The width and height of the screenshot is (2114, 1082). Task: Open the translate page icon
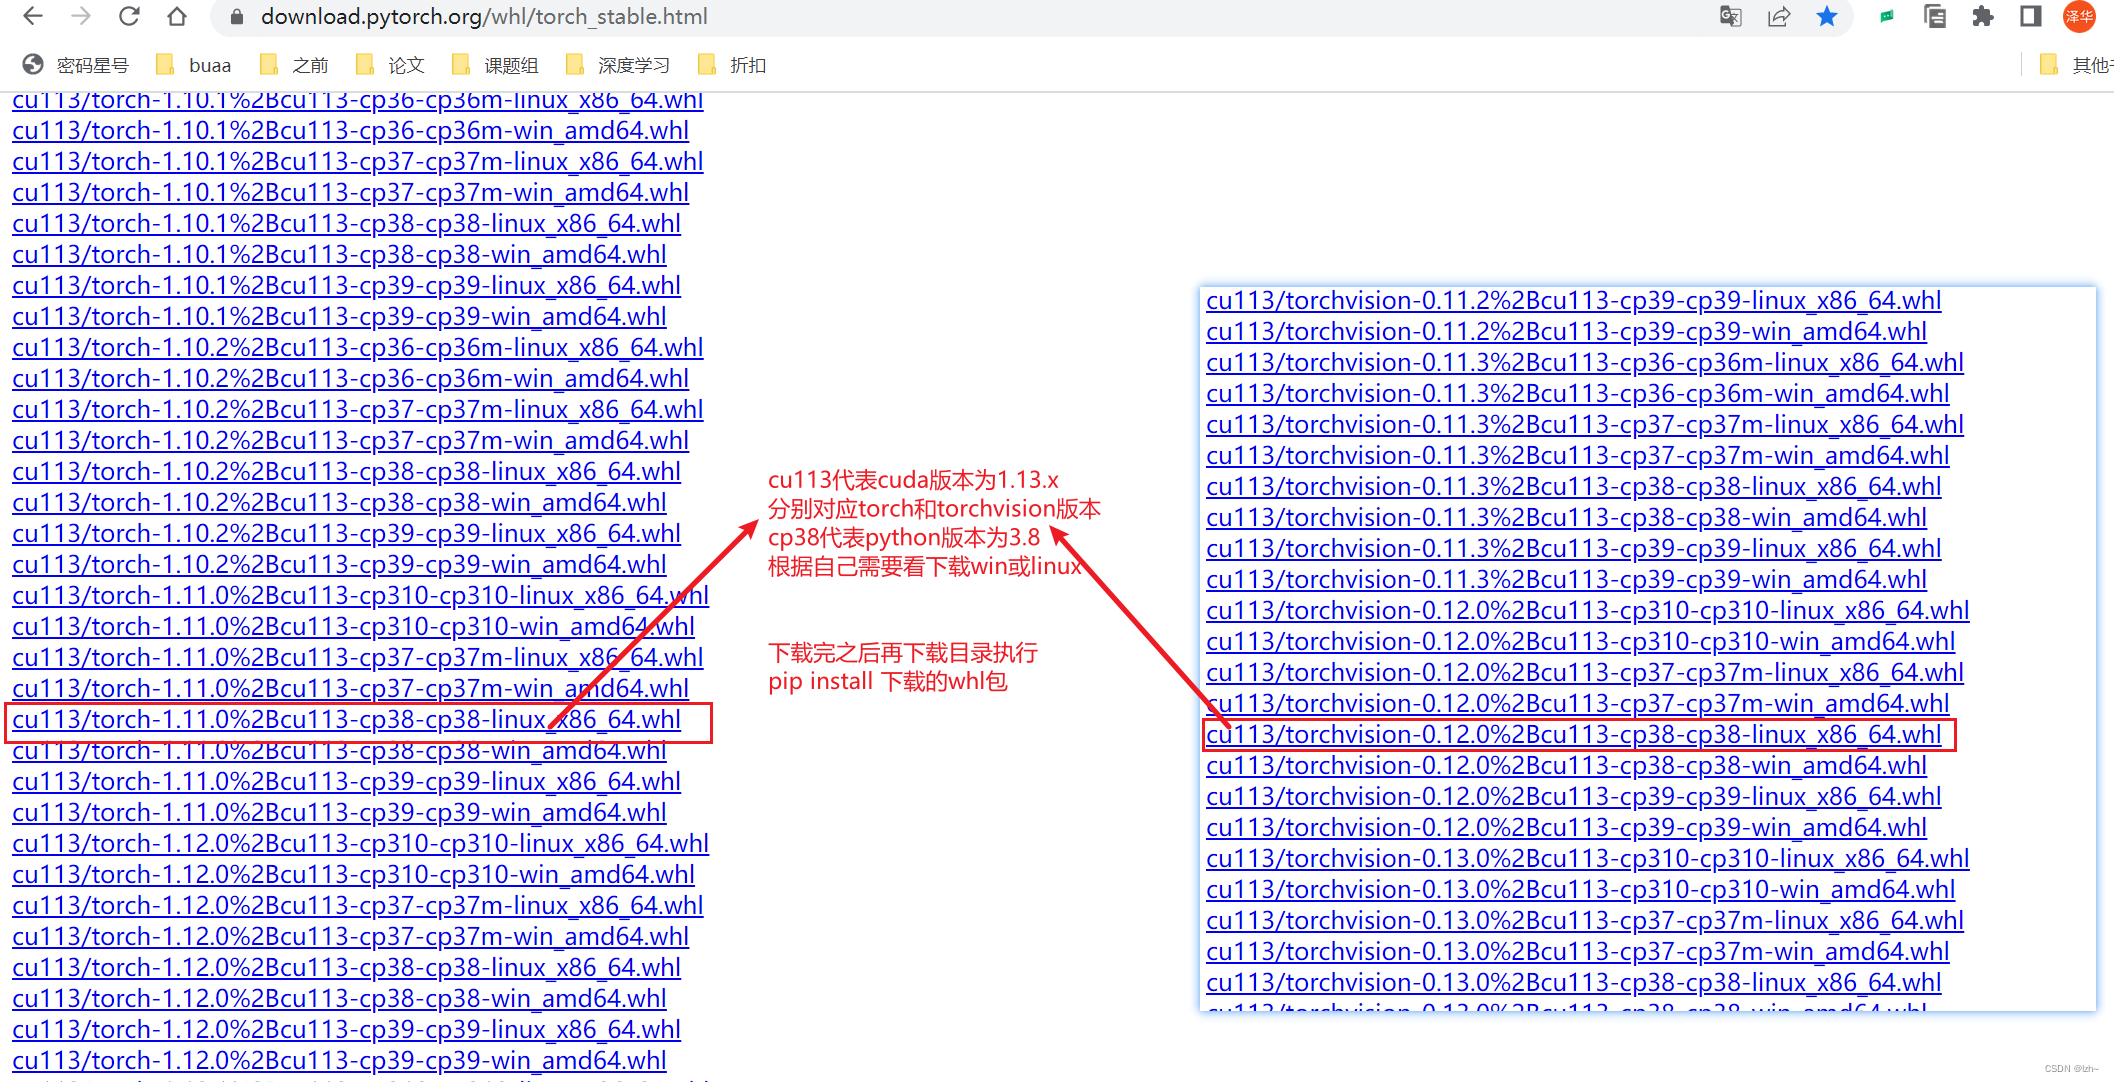pyautogui.click(x=1730, y=16)
